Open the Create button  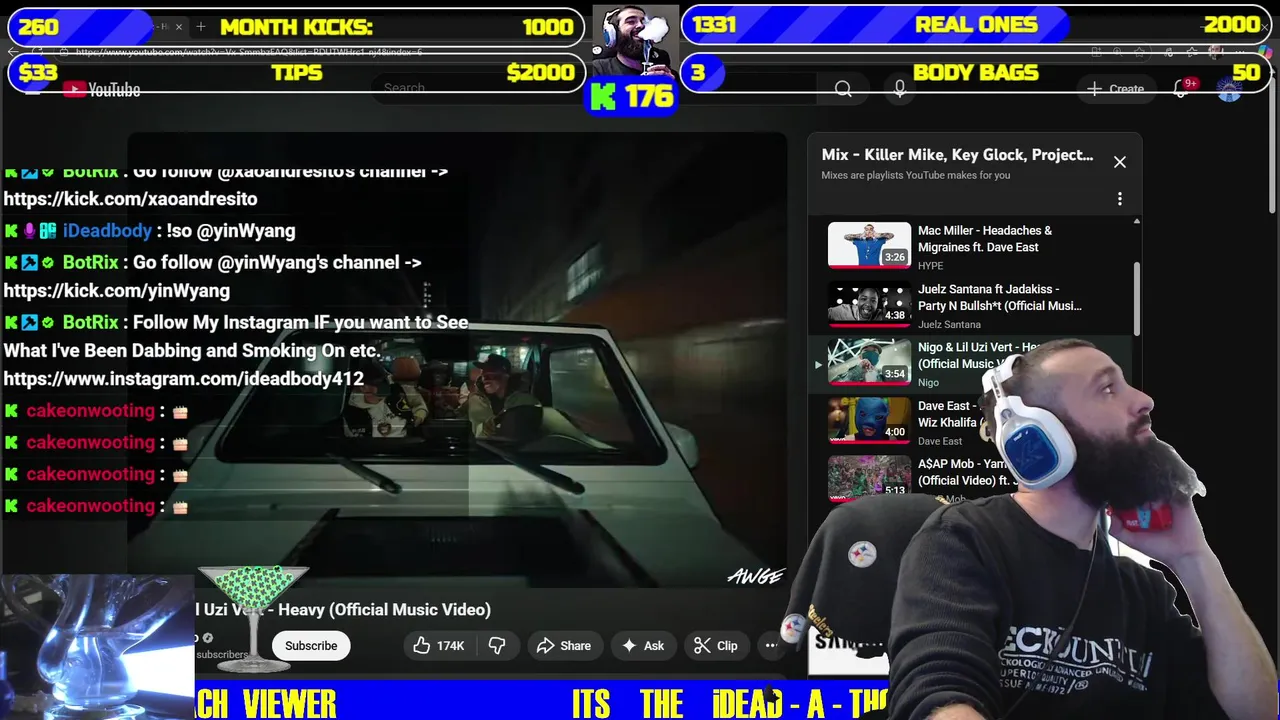[1116, 89]
